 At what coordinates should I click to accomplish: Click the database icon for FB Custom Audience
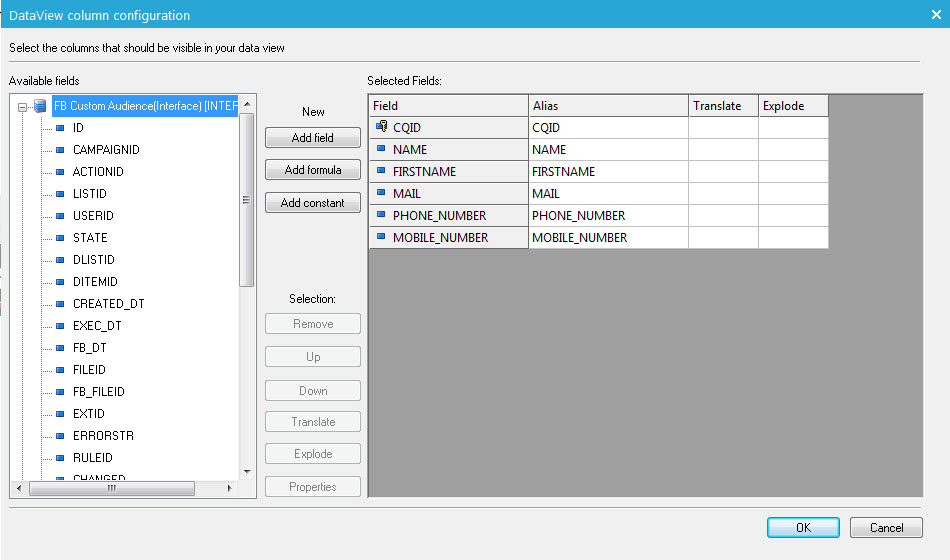[40, 106]
